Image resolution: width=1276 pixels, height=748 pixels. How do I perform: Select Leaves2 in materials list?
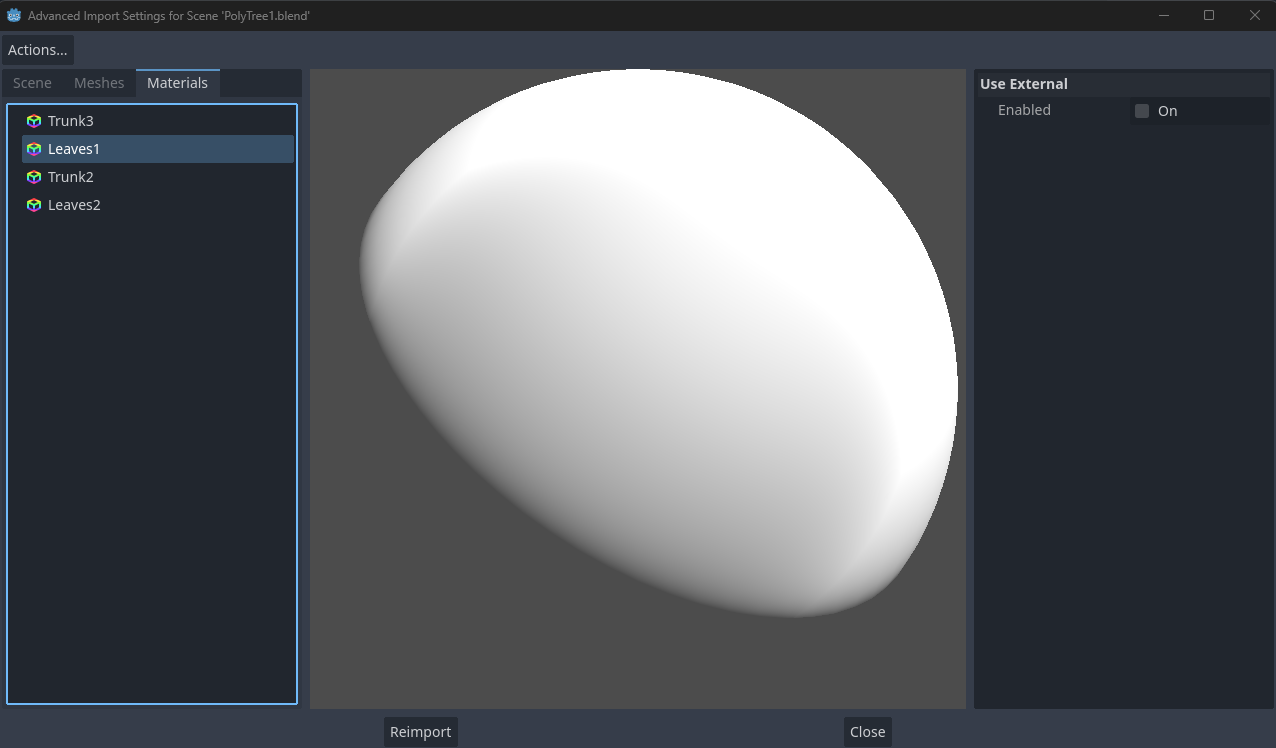tap(158, 205)
